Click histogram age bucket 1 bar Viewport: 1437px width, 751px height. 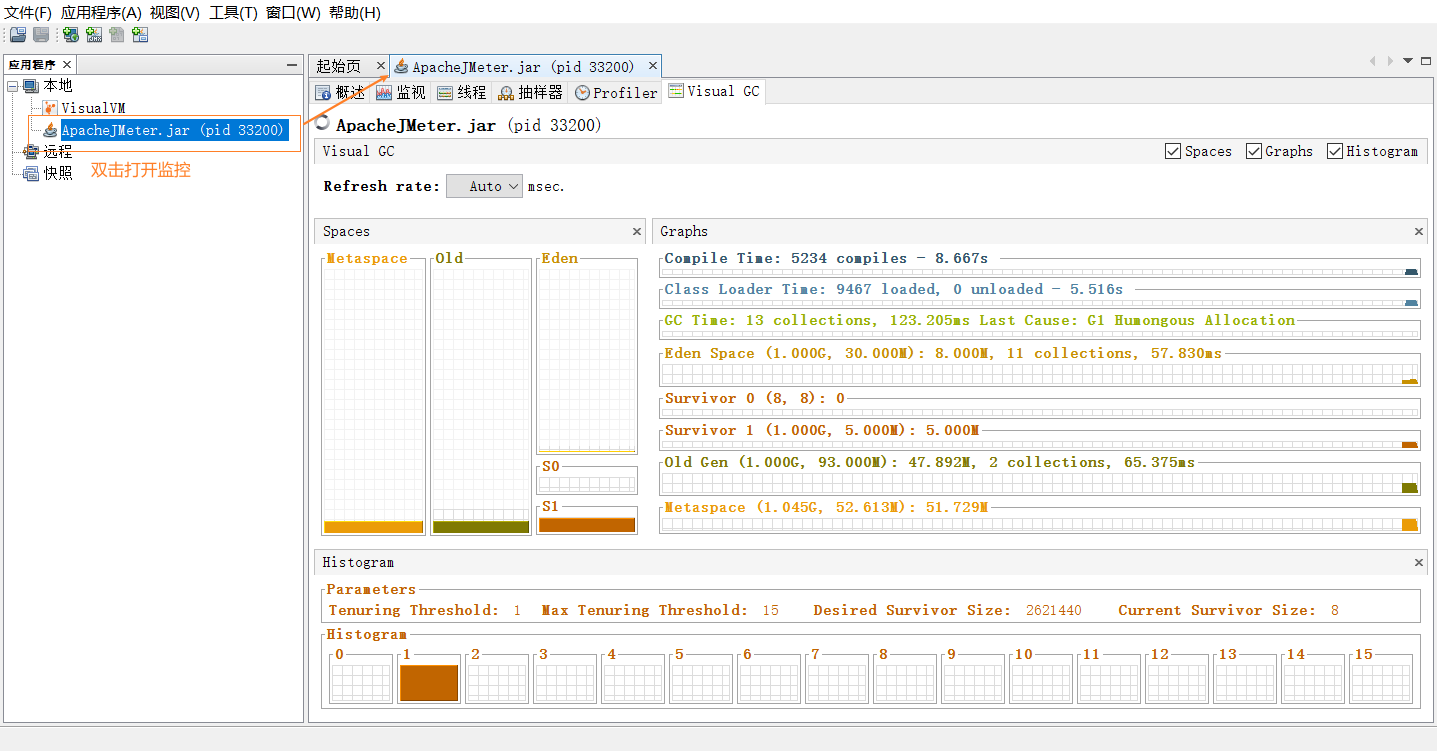click(429, 683)
